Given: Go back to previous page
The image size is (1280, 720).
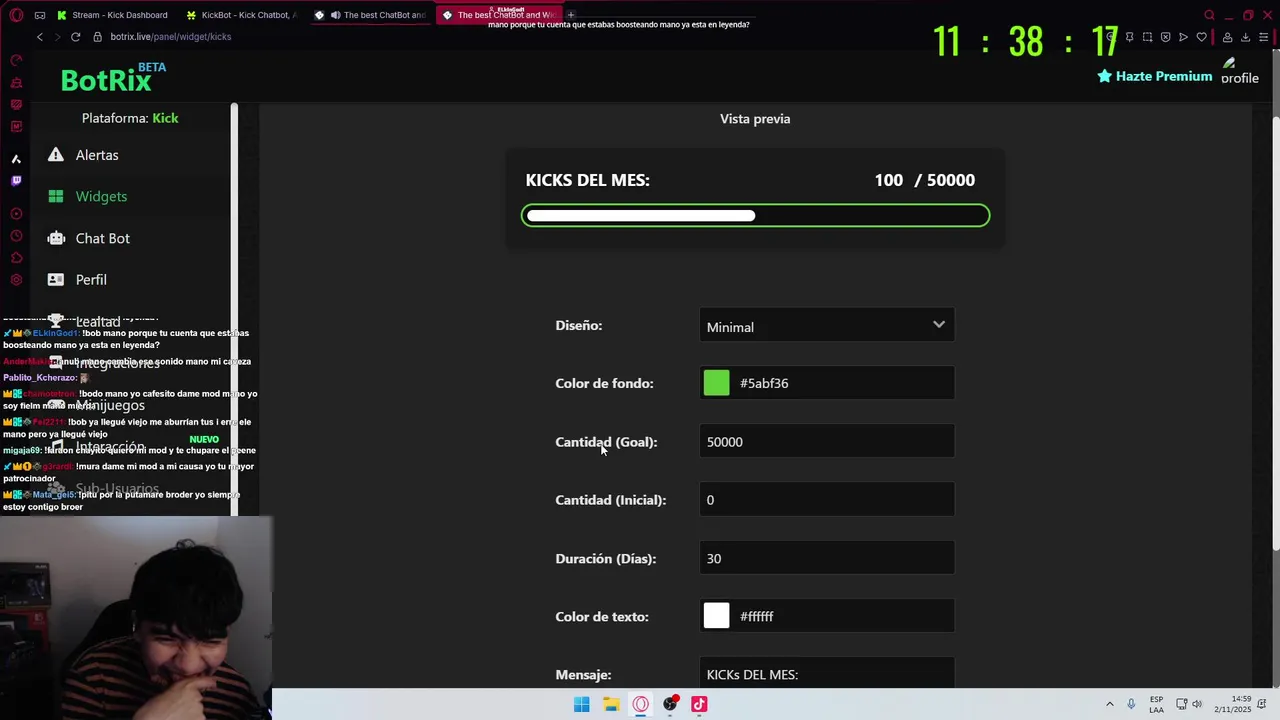Looking at the screenshot, I should tap(39, 37).
